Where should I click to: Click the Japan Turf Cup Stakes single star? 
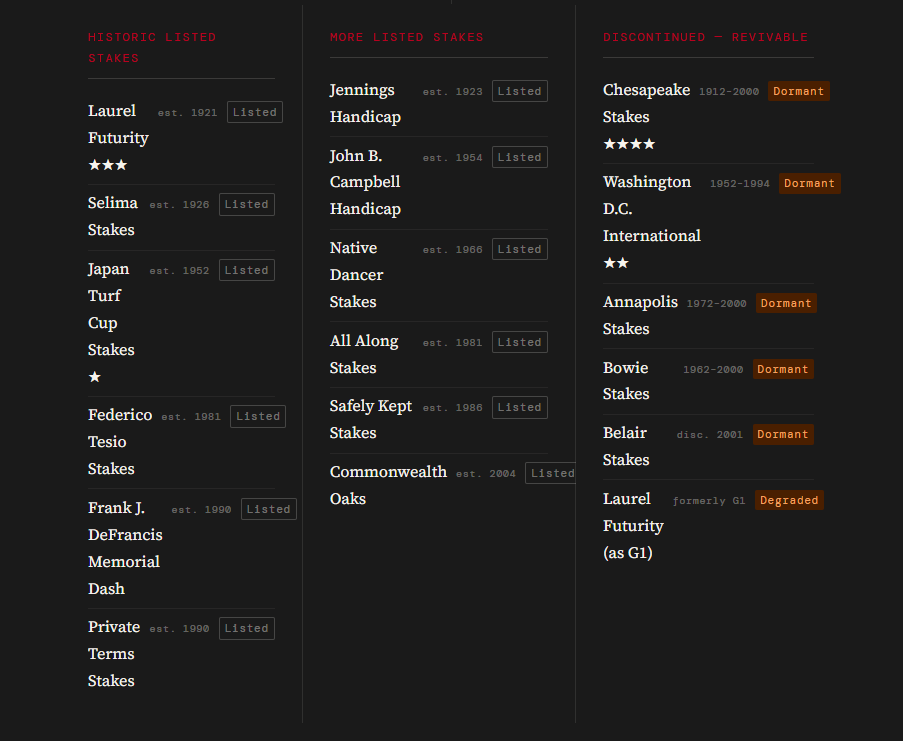coord(94,377)
